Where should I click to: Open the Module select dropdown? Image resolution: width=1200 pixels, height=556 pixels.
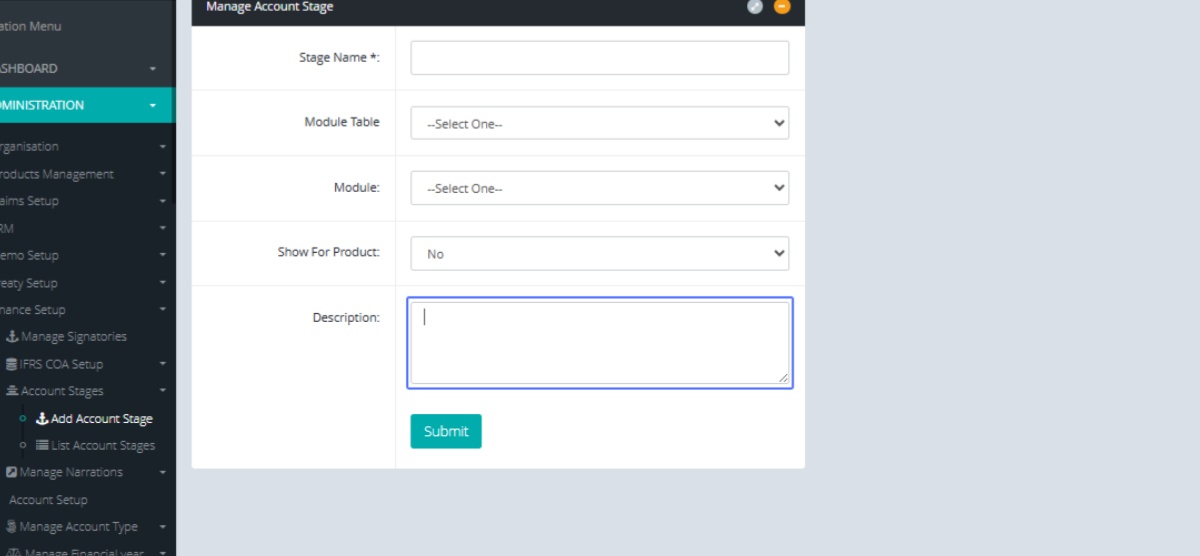(599, 188)
